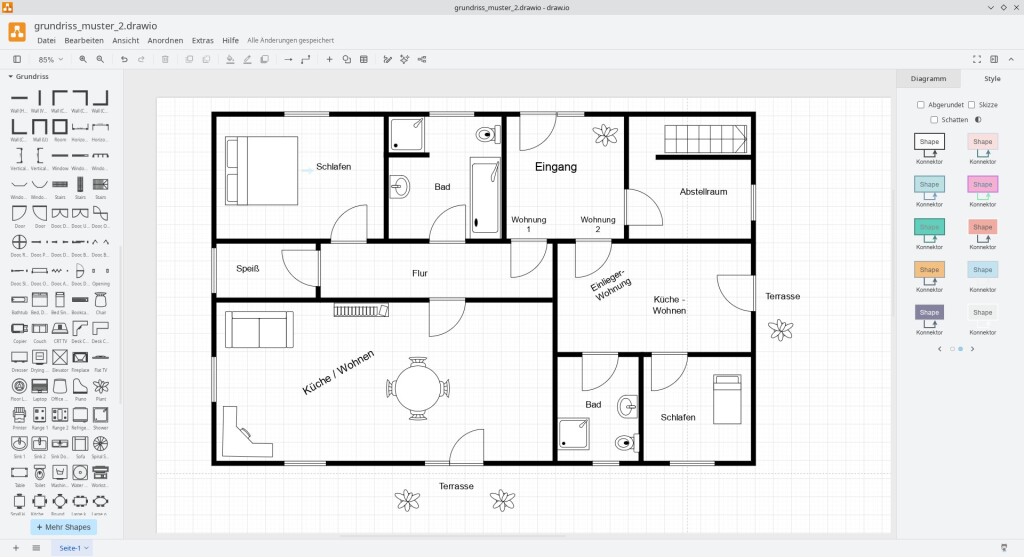Enable the Skizze checkbox
Screen dimensions: 1024x557
[972, 104]
